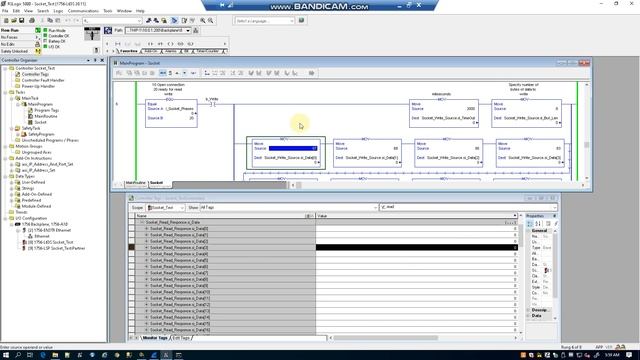The width and height of the screenshot is (640, 360).
Task: Click the Copy icon in the main toolbar
Action: pyautogui.click(x=50, y=20)
